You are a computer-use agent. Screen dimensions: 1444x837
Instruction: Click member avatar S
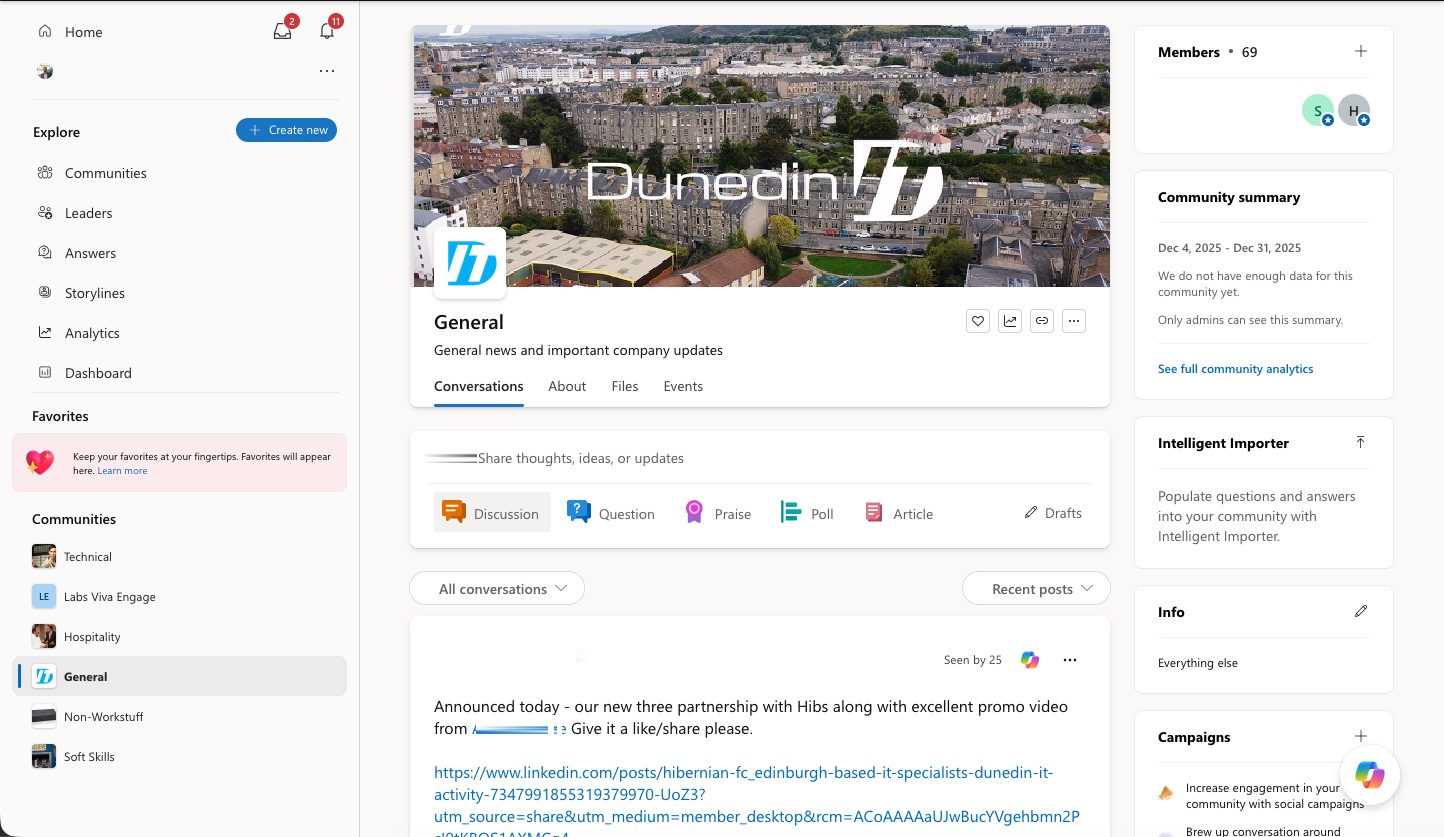(1318, 110)
